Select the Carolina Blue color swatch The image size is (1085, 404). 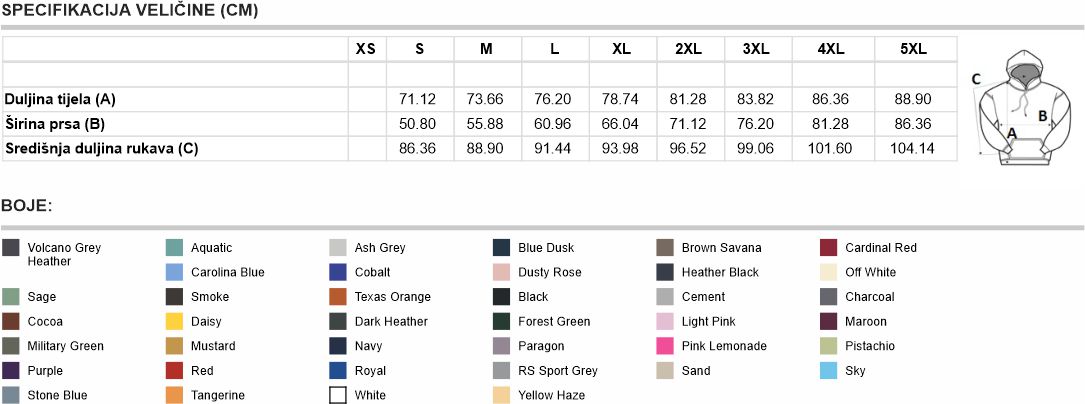174,272
